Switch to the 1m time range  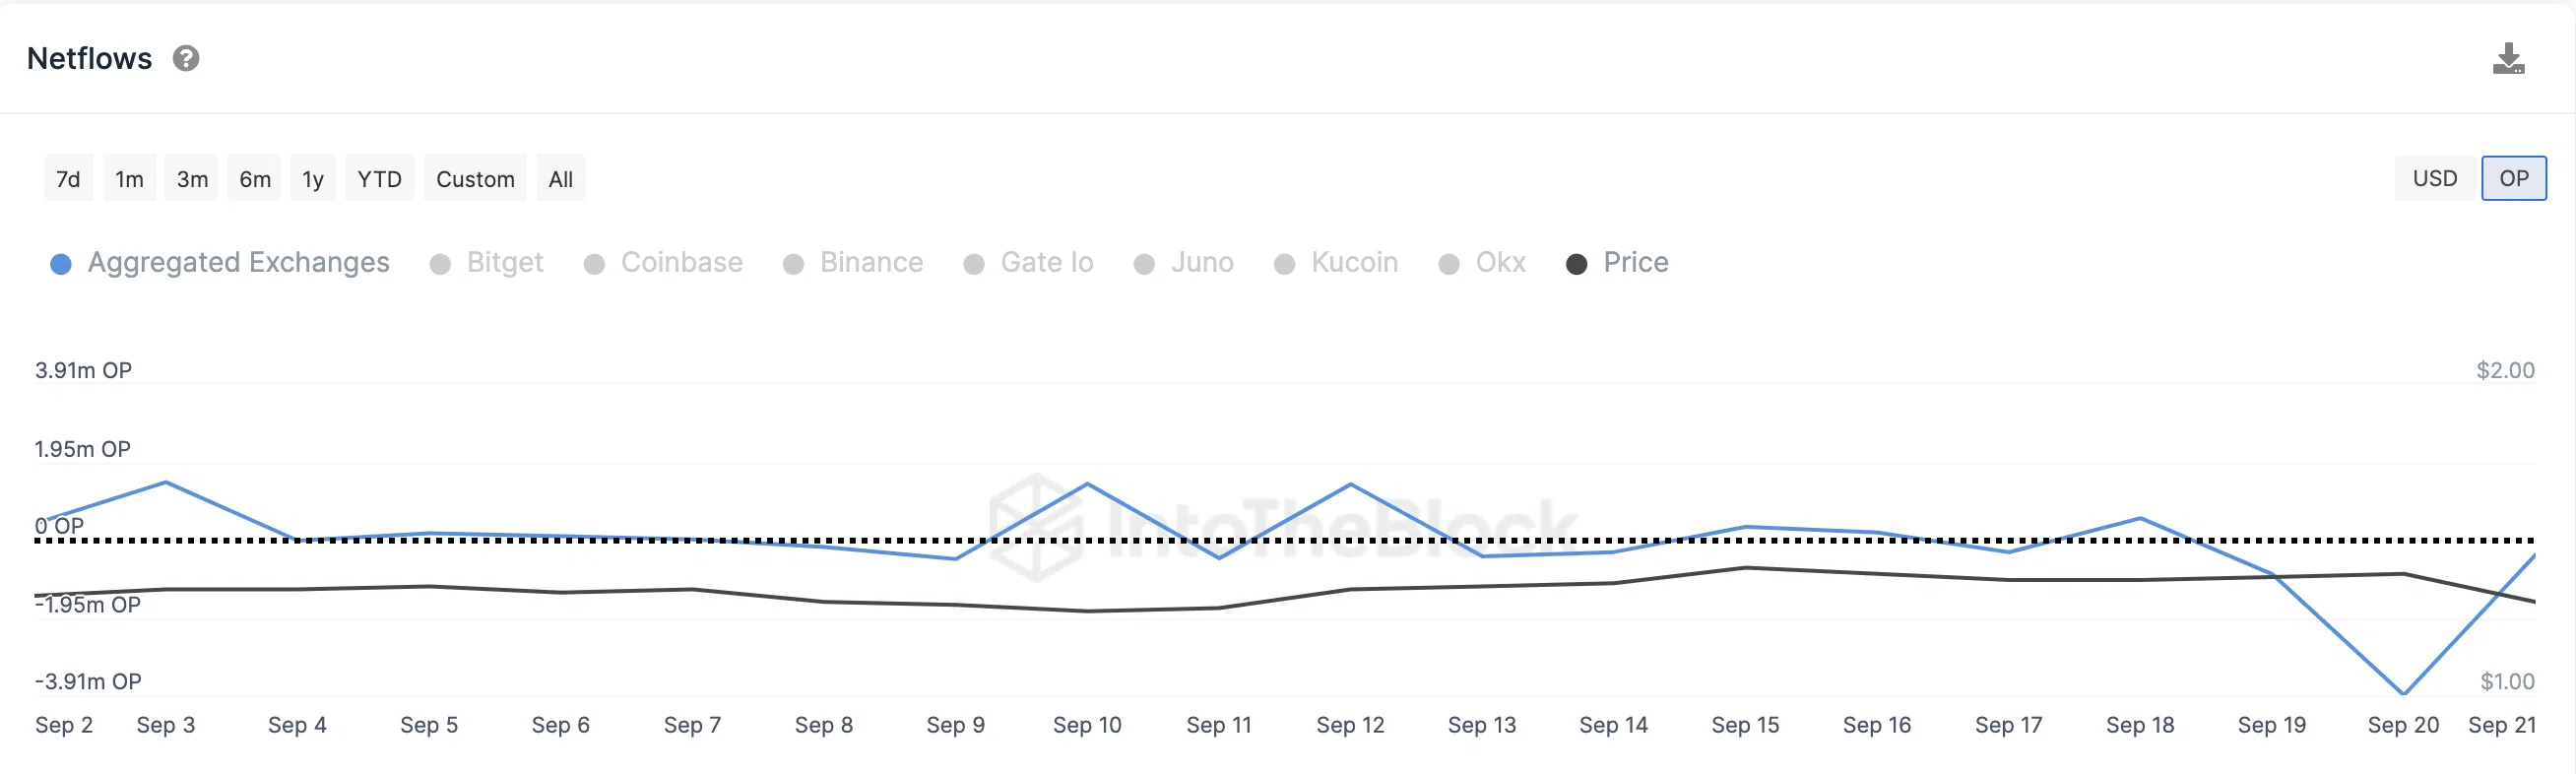[x=129, y=179]
